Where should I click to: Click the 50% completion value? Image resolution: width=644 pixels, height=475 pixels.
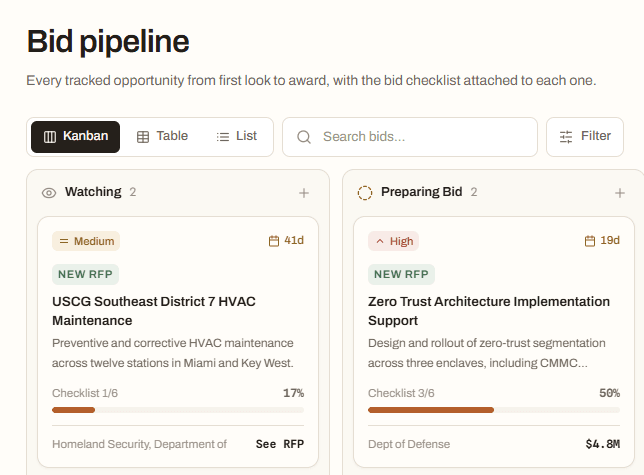(x=610, y=393)
